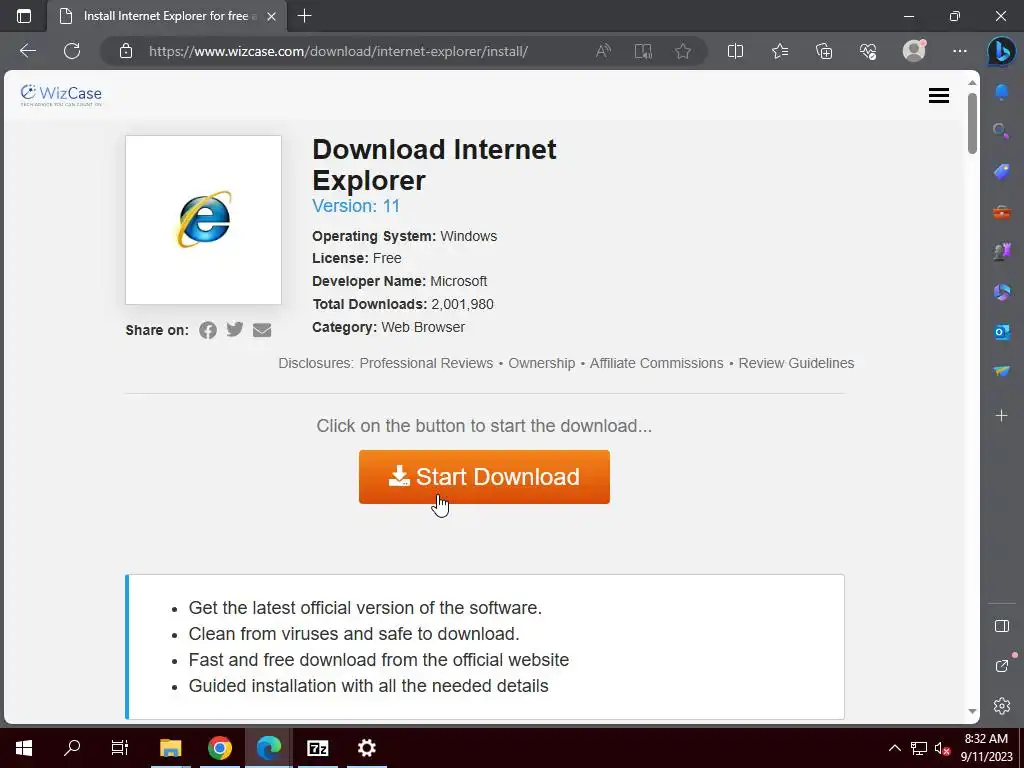Viewport: 1024px width, 768px height.
Task: Open sidebar Search icon
Action: 1002,131
